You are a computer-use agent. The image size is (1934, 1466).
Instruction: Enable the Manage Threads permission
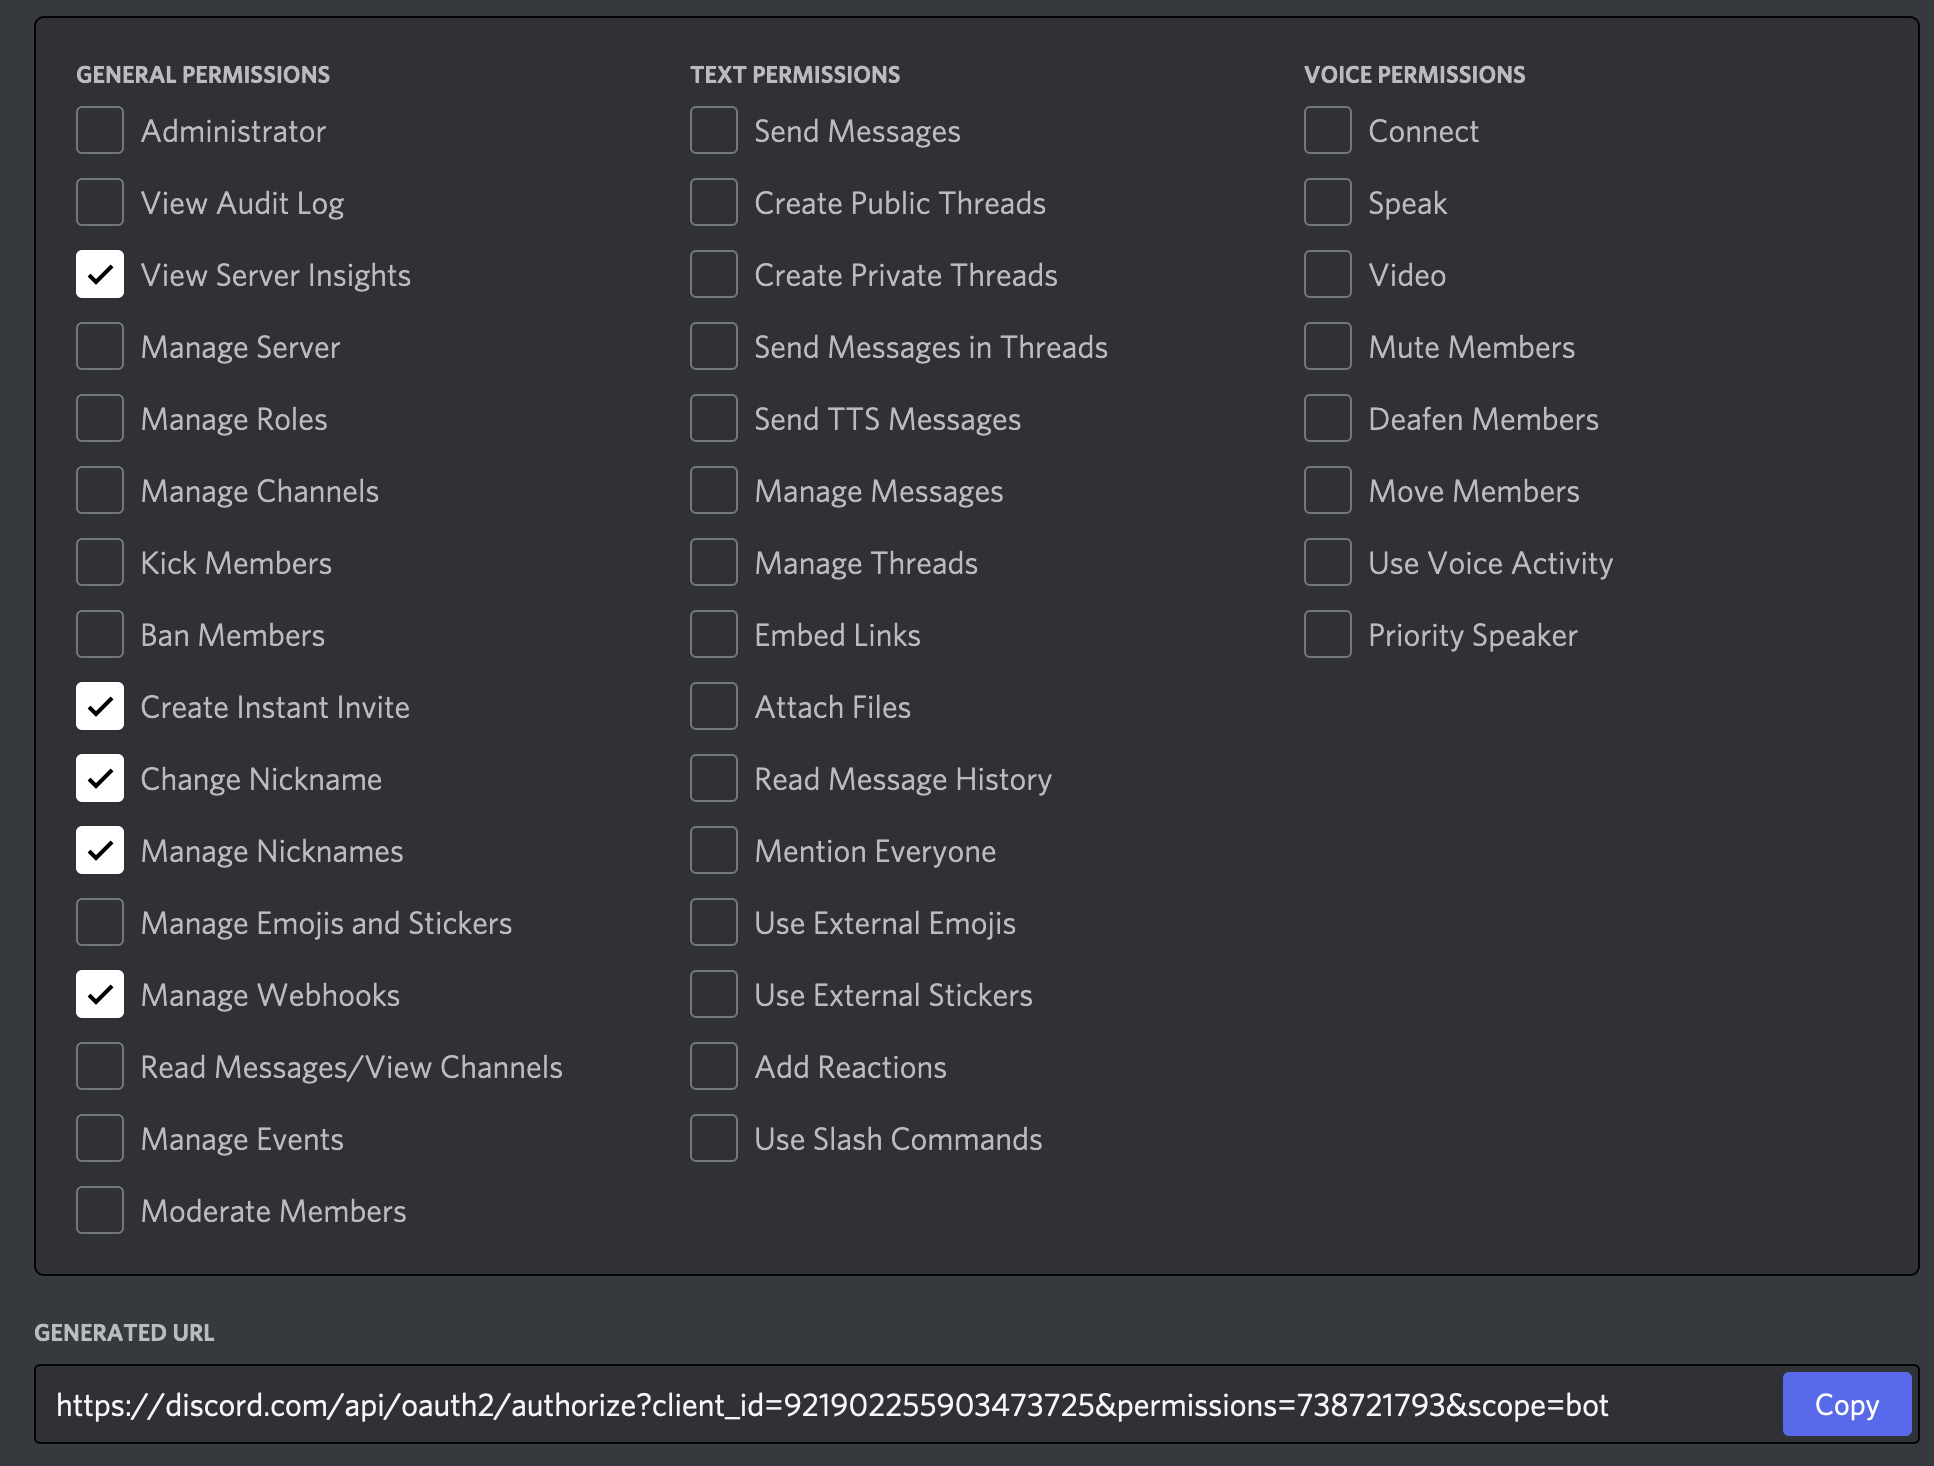pyautogui.click(x=714, y=562)
